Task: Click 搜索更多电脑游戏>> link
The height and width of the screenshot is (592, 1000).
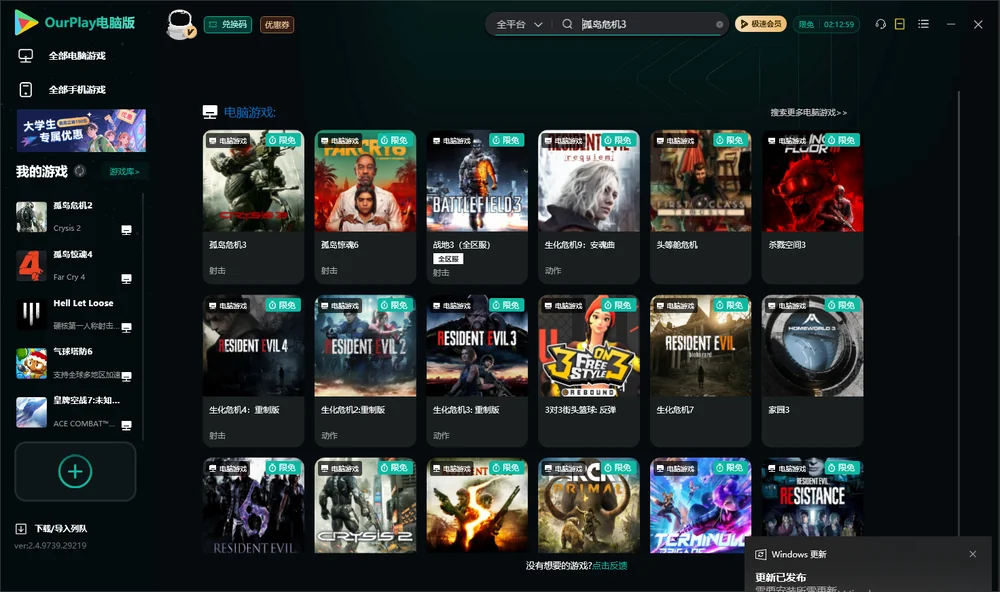Action: tap(808, 112)
